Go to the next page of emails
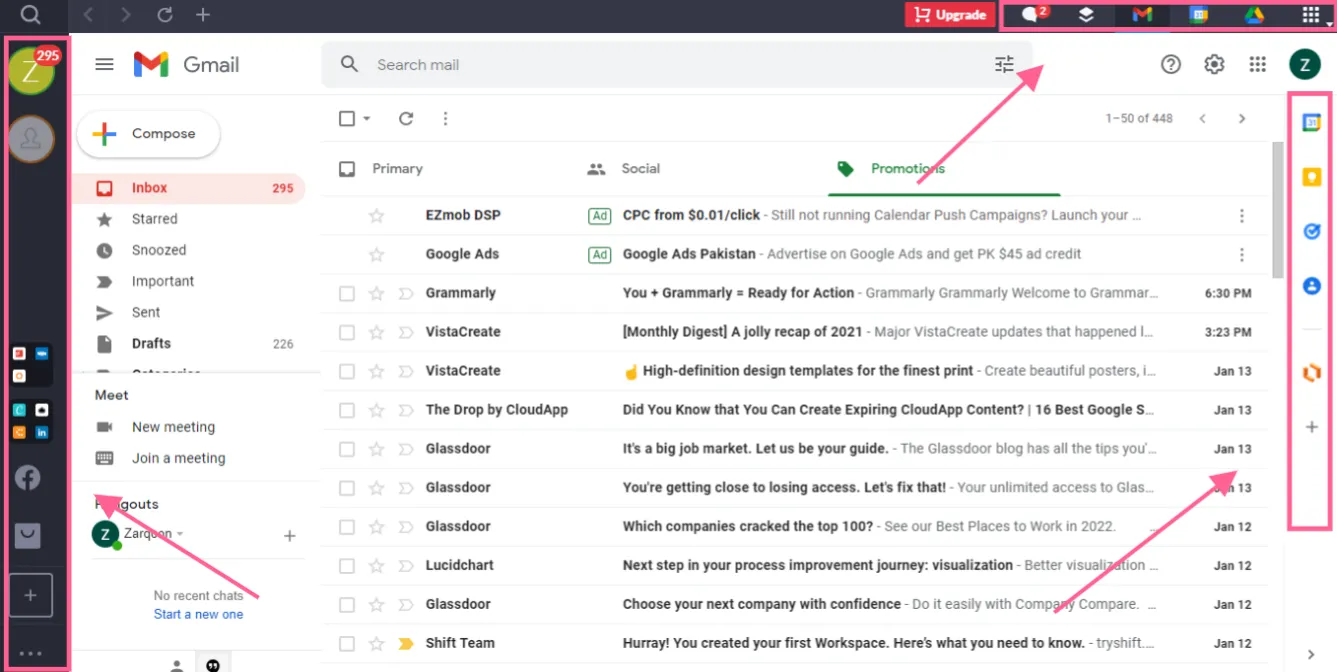The height and width of the screenshot is (672, 1337). pos(1242,118)
